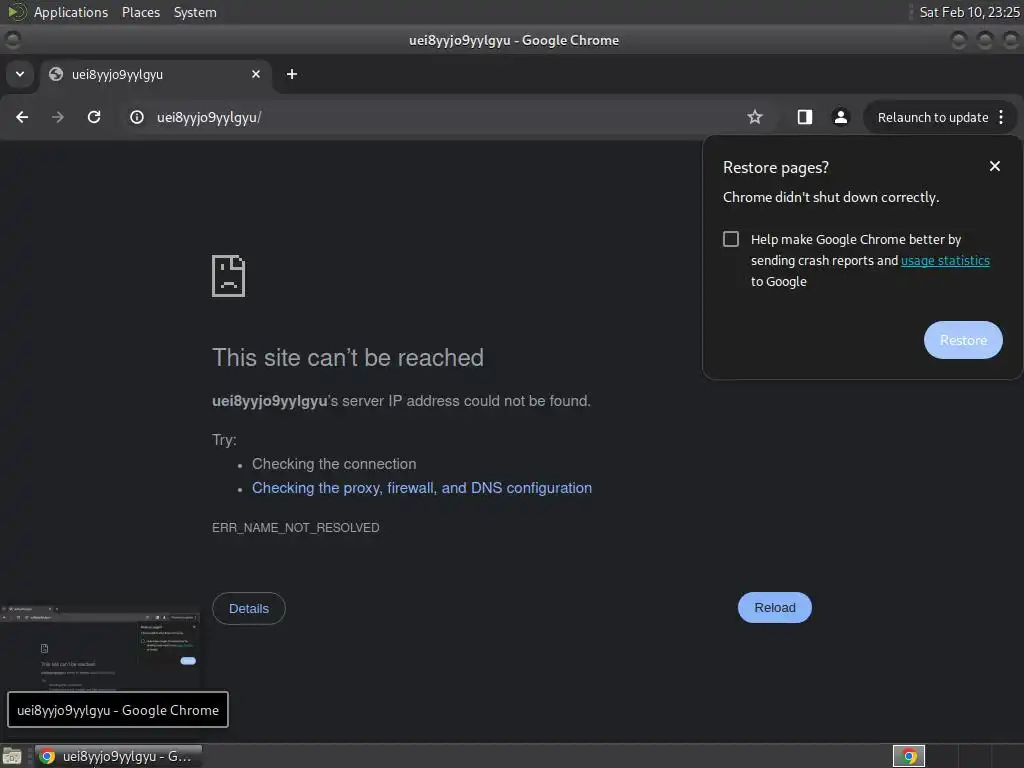The height and width of the screenshot is (768, 1024).
Task: Click the Chrome taskbar window entry
Action: (x=118, y=756)
